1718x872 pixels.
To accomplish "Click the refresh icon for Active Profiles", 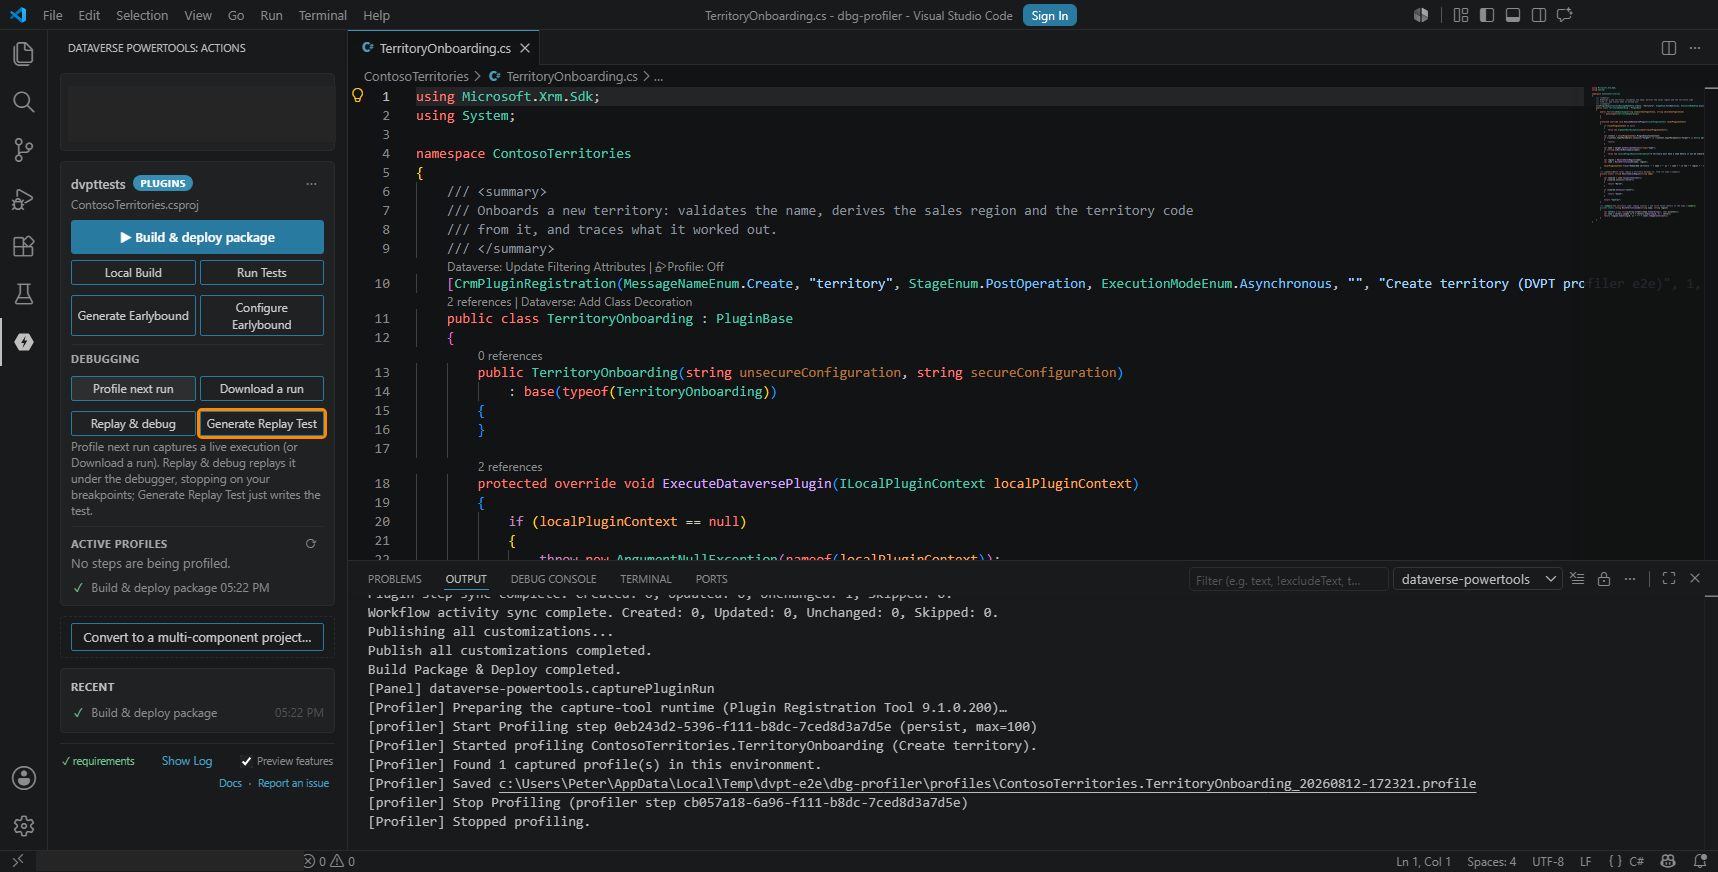I will point(311,544).
